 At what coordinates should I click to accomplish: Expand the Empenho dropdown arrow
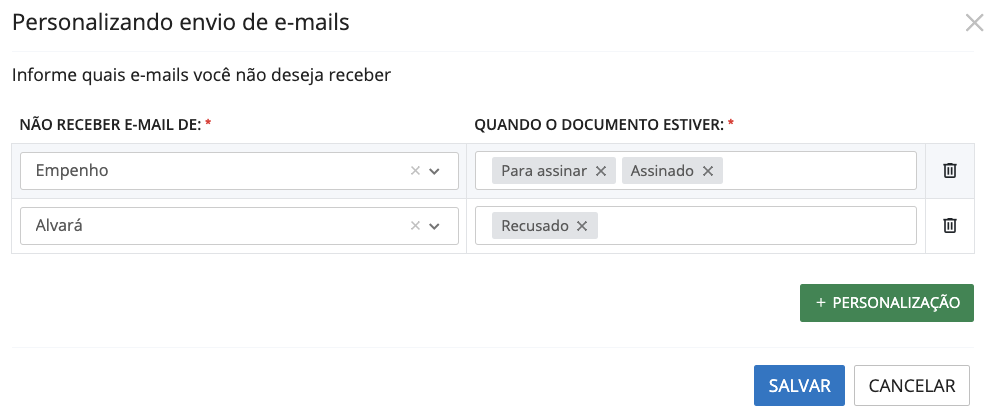click(x=435, y=171)
